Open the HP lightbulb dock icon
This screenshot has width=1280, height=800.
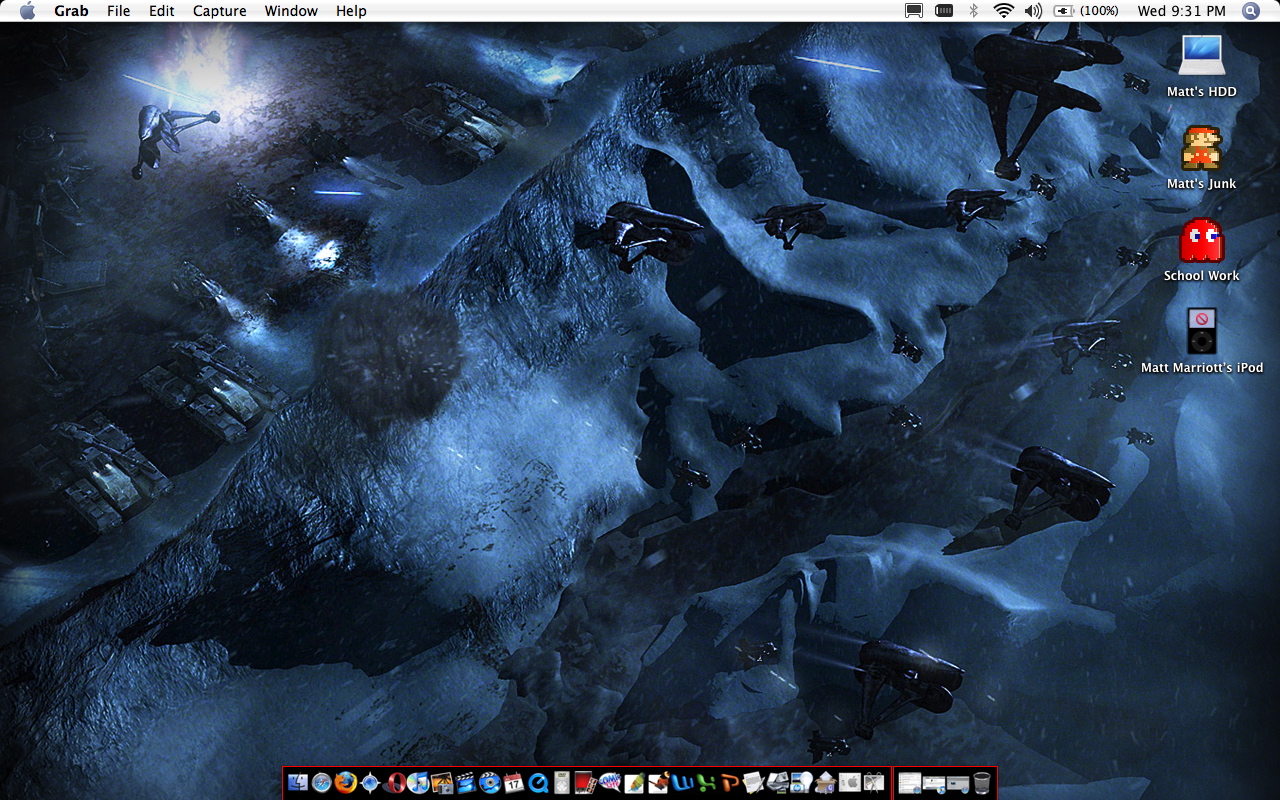(x=800, y=783)
